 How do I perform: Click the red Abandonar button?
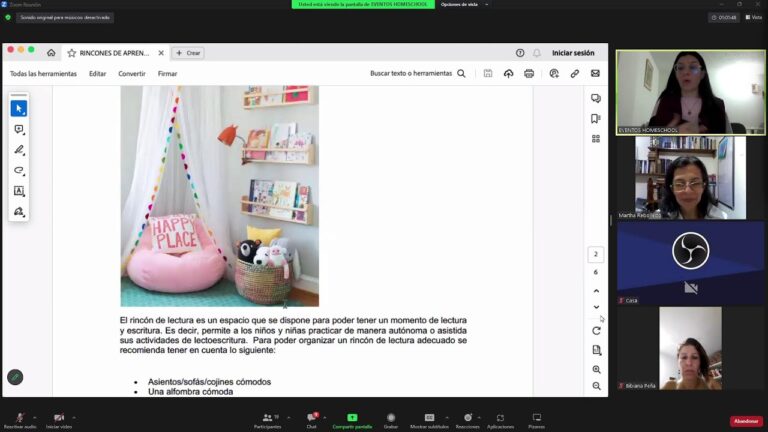click(746, 421)
